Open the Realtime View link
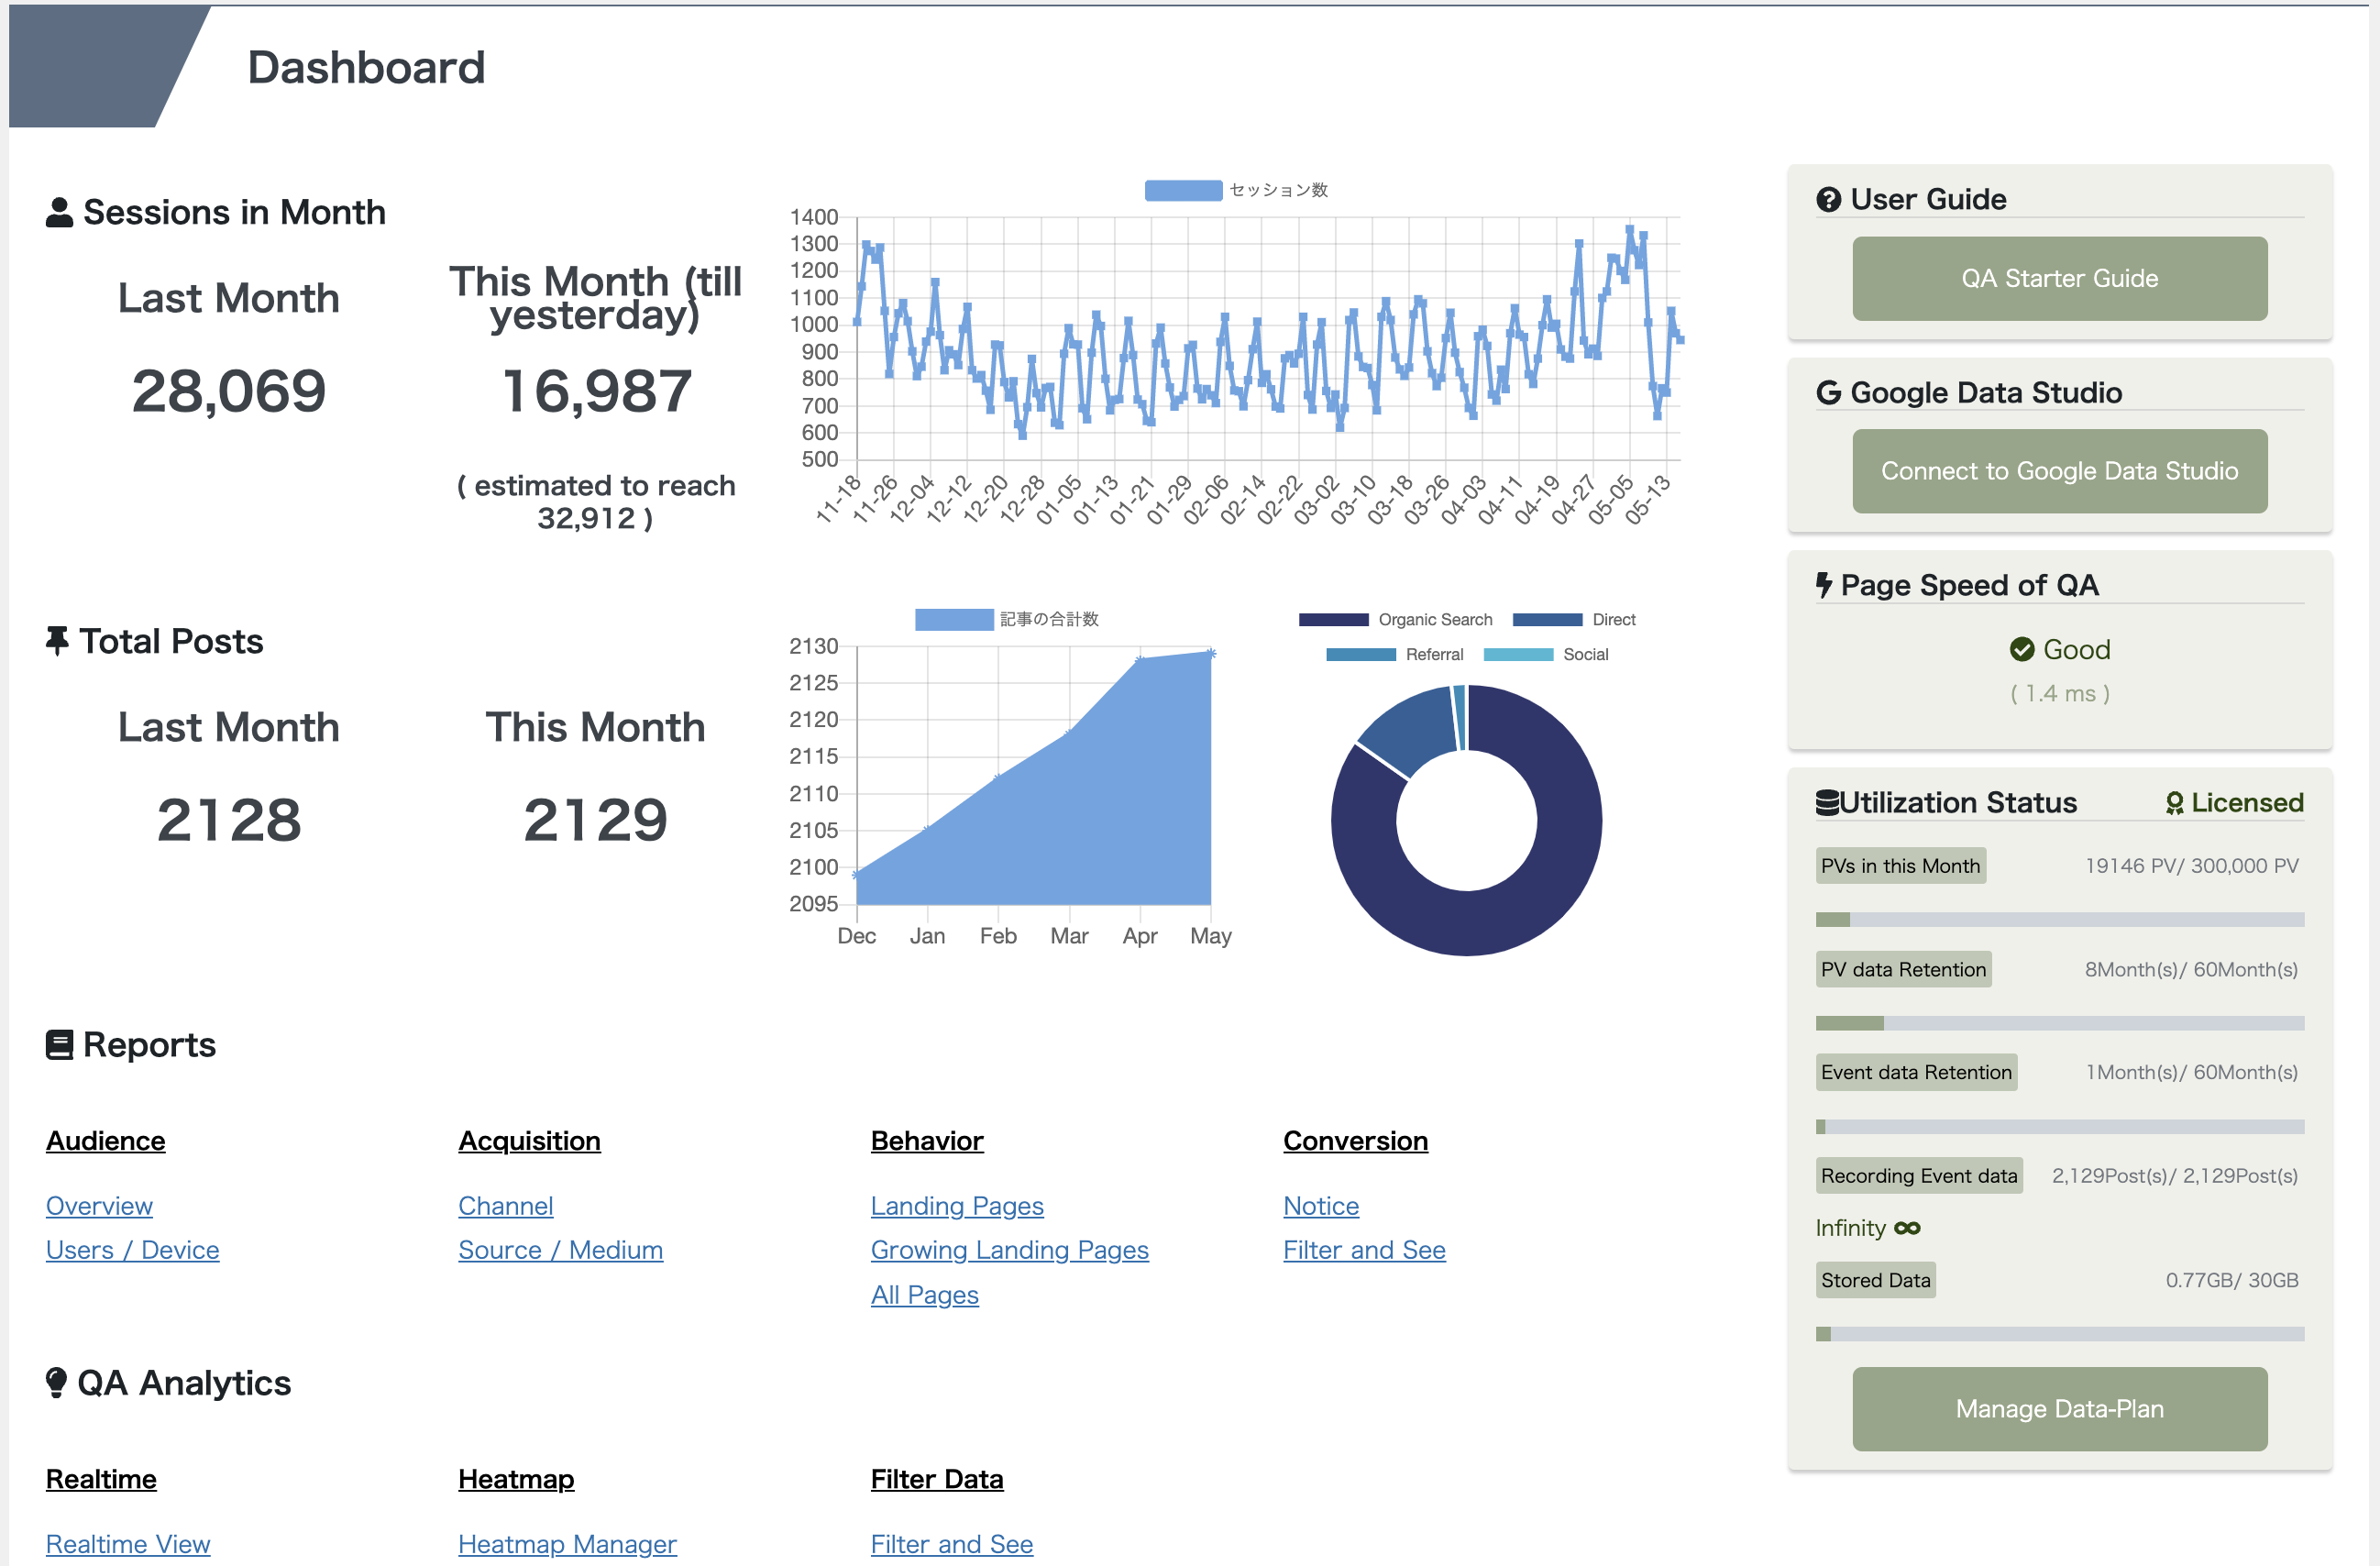 pyautogui.click(x=128, y=1544)
